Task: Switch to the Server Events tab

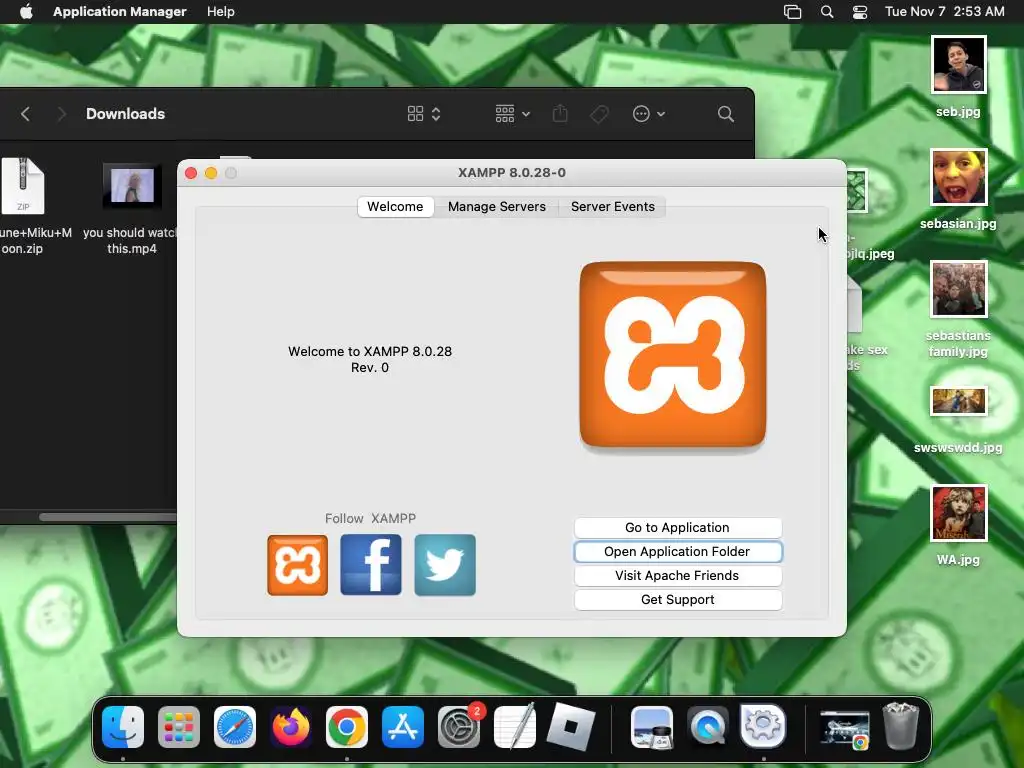Action: point(613,206)
